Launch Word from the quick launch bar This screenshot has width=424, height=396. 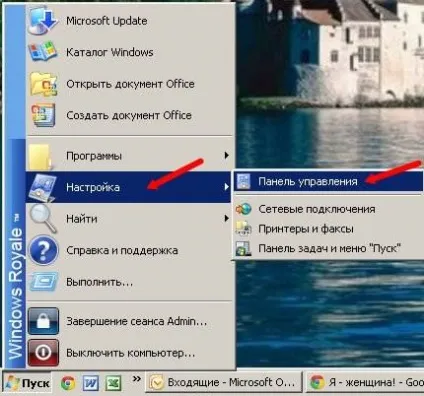point(91,383)
